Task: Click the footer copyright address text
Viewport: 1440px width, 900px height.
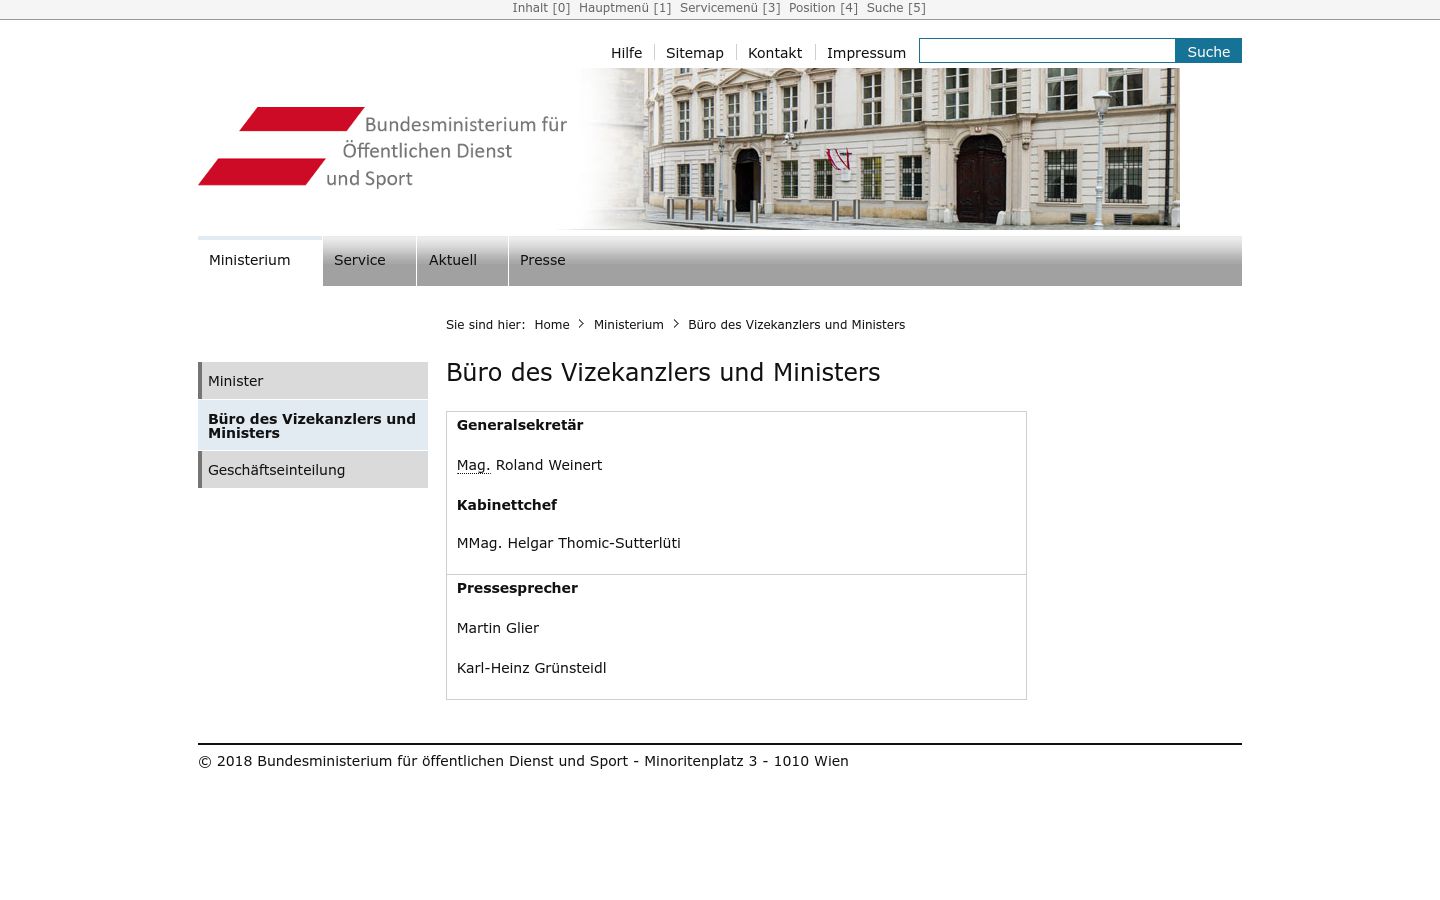Action: (x=523, y=761)
